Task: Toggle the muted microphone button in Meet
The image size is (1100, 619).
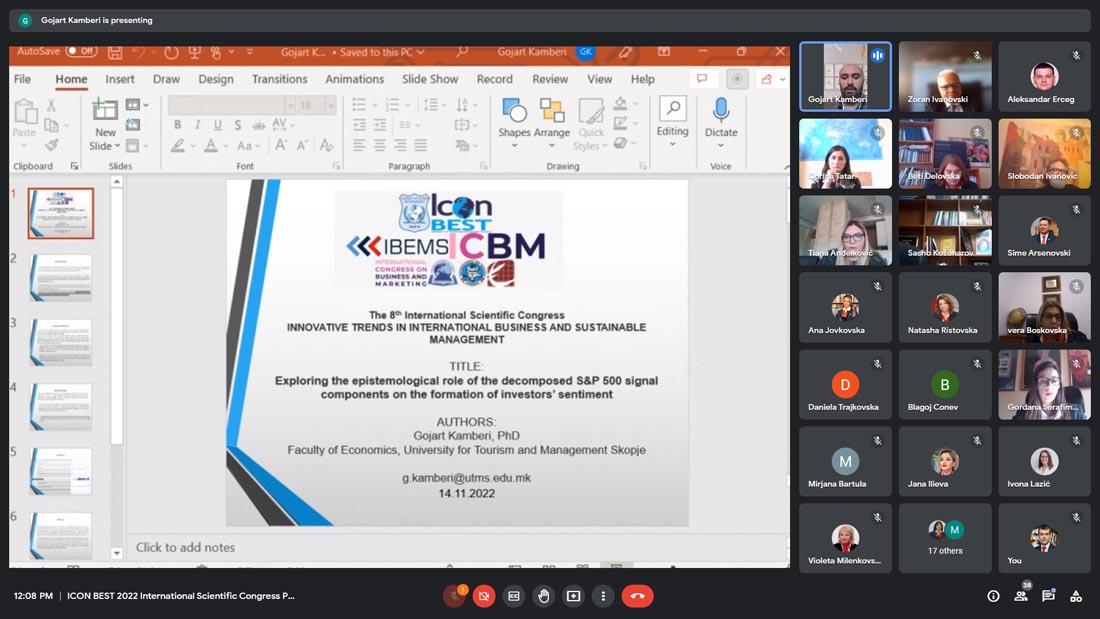Action: 454,596
